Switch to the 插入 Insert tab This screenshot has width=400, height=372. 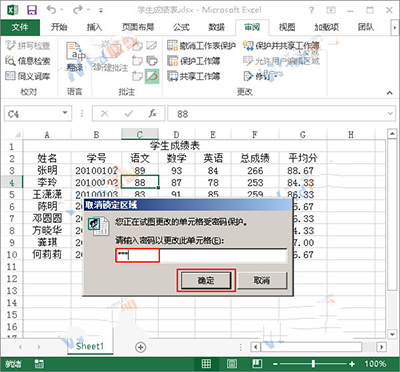[x=94, y=27]
